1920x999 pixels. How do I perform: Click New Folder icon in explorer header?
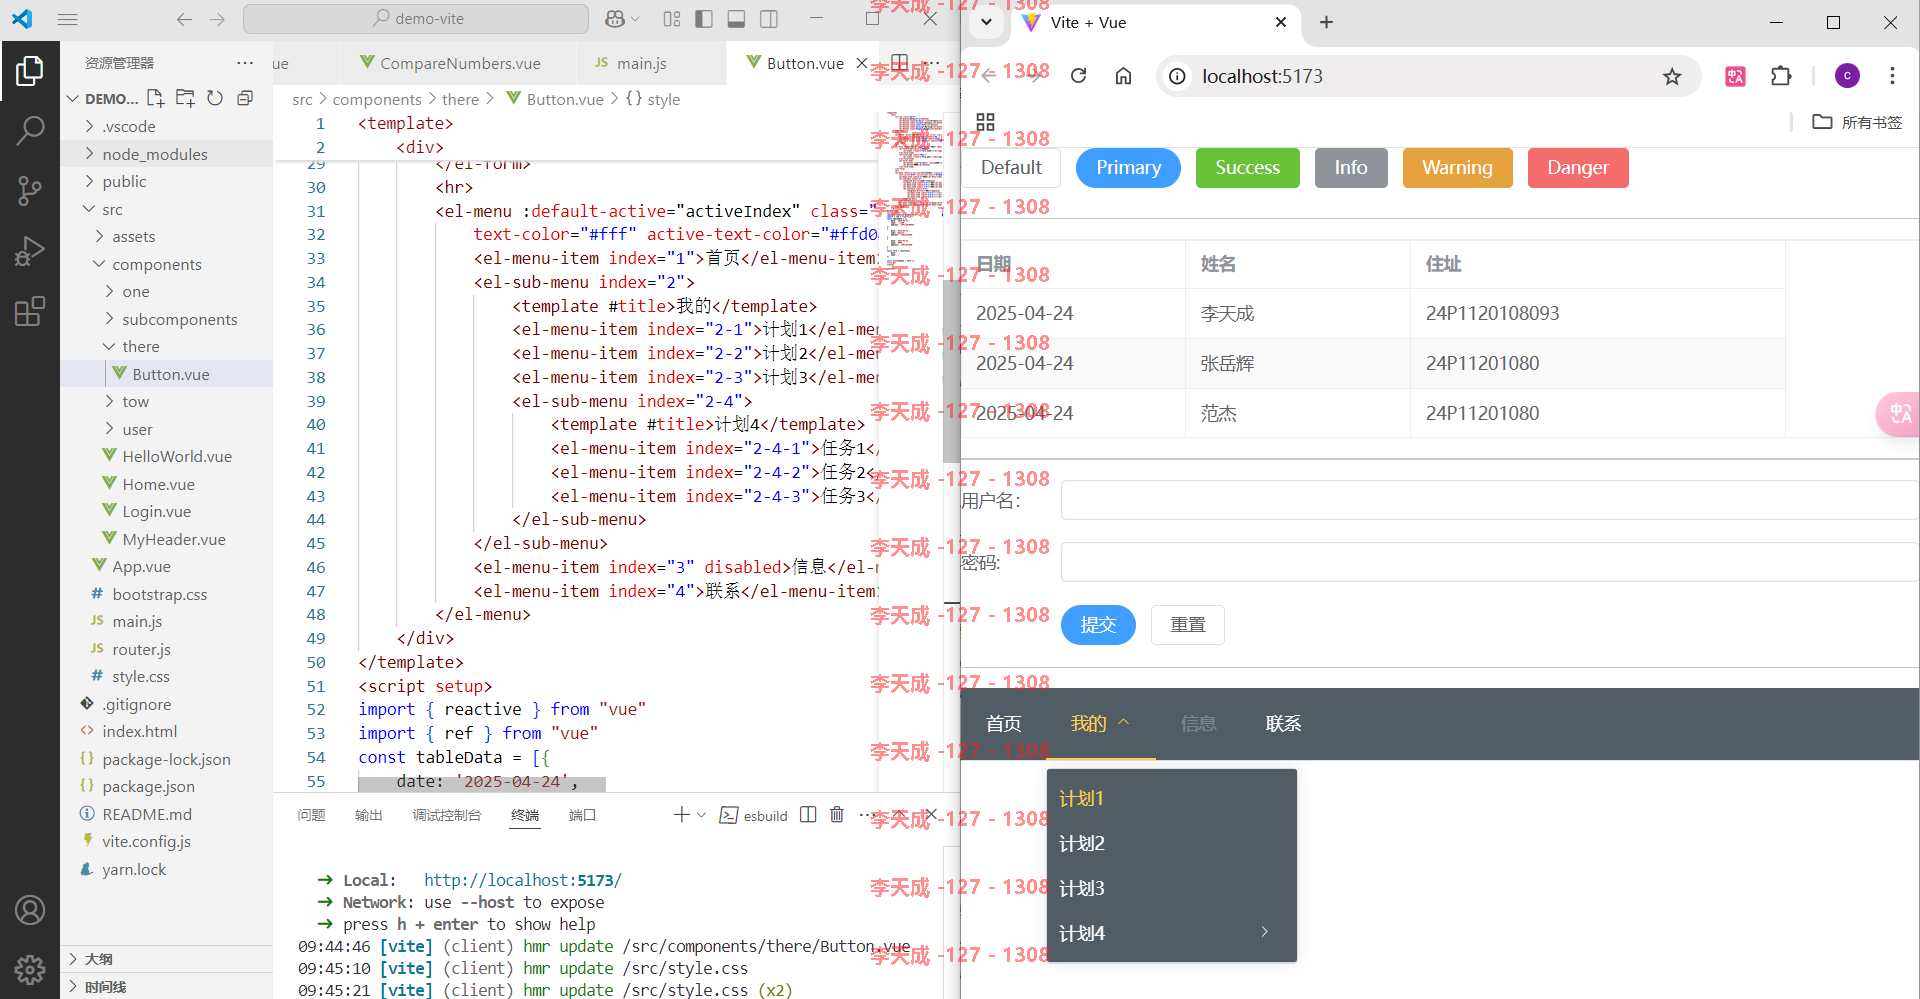185,98
